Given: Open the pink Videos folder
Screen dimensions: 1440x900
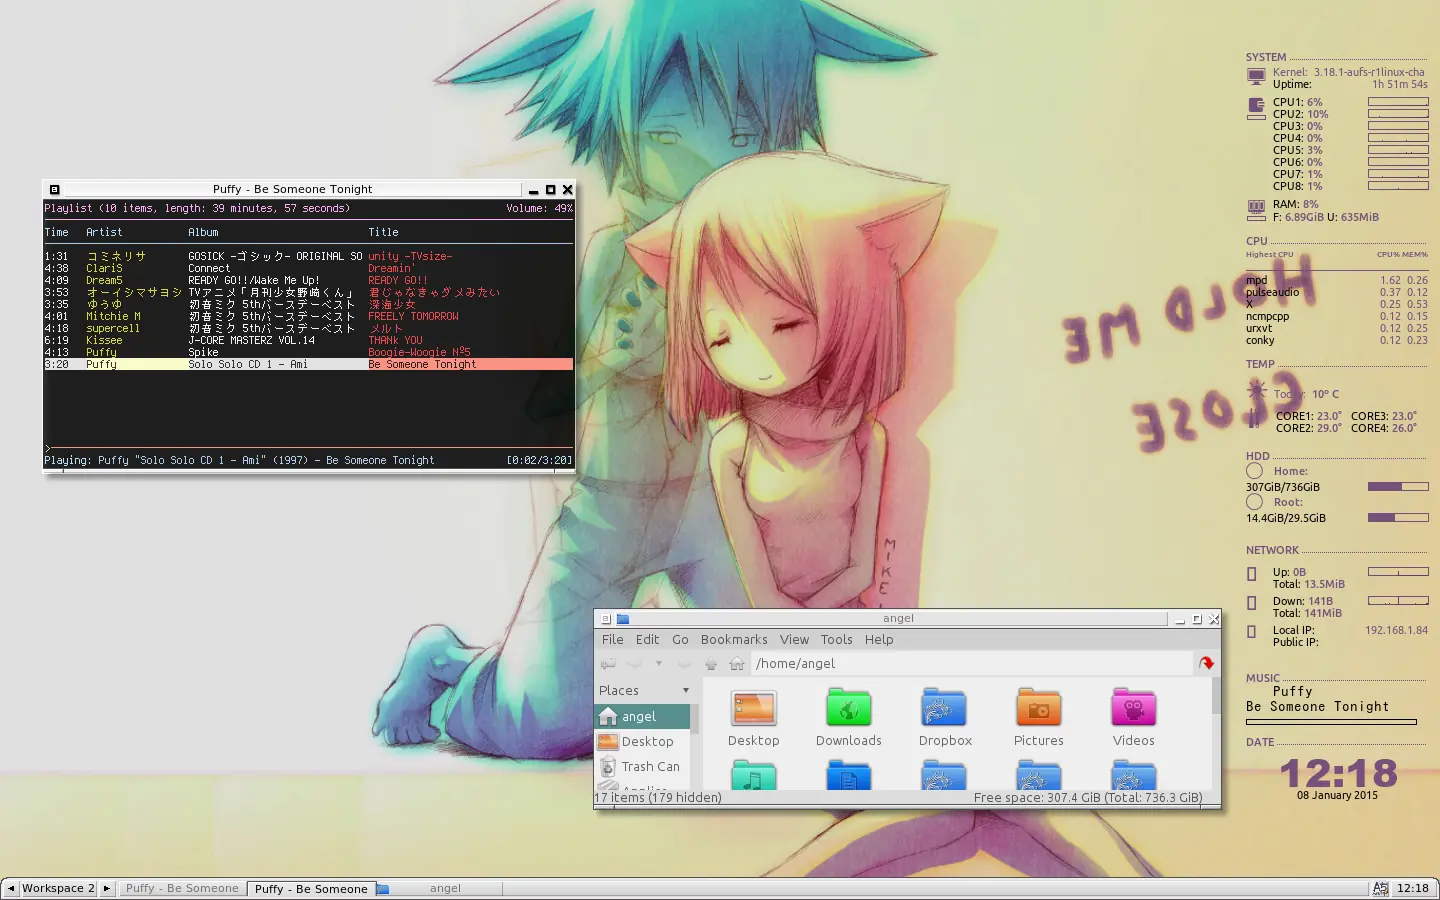Looking at the screenshot, I should [x=1134, y=708].
